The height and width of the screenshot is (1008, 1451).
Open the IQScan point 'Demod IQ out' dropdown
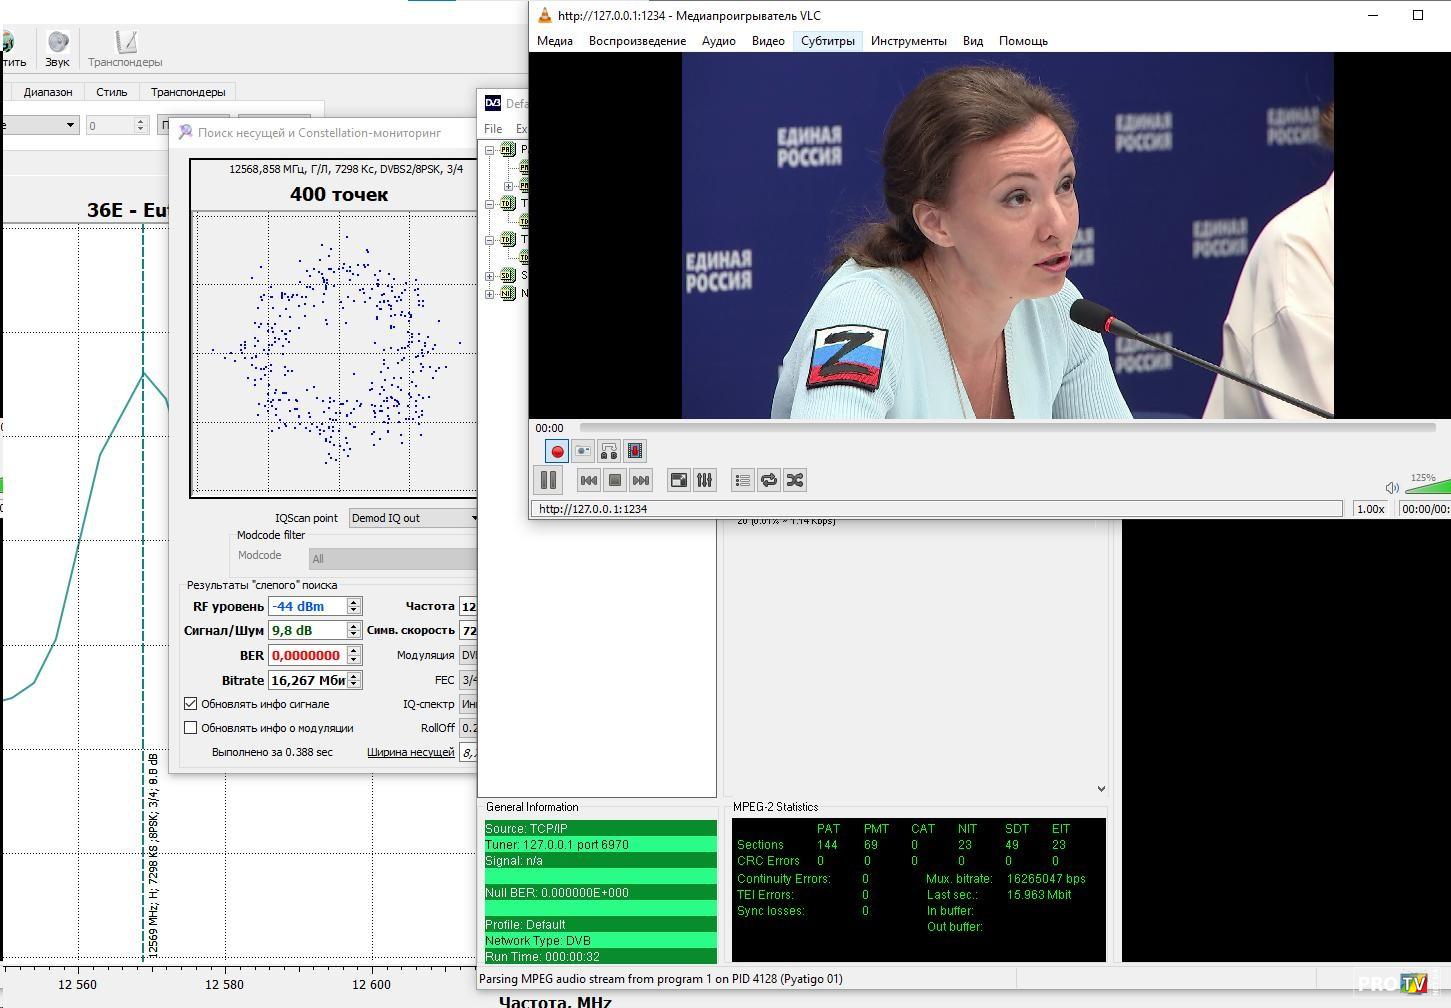414,518
